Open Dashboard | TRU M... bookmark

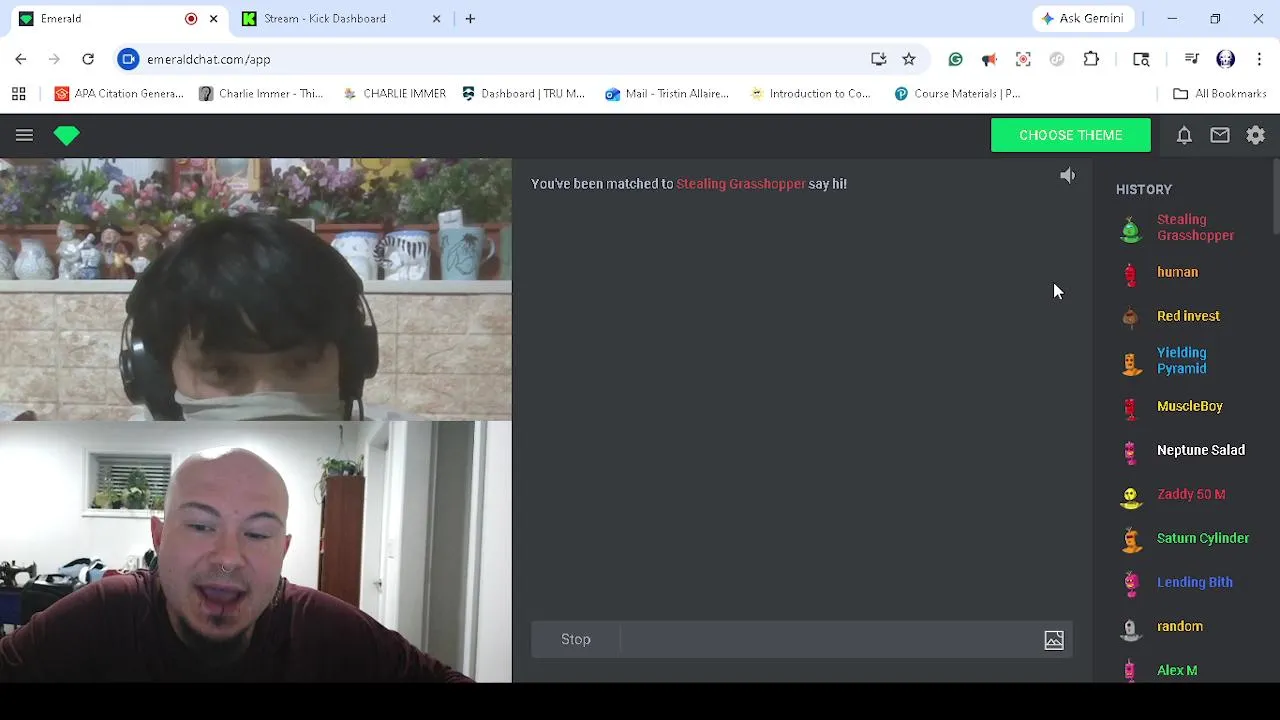point(523,93)
